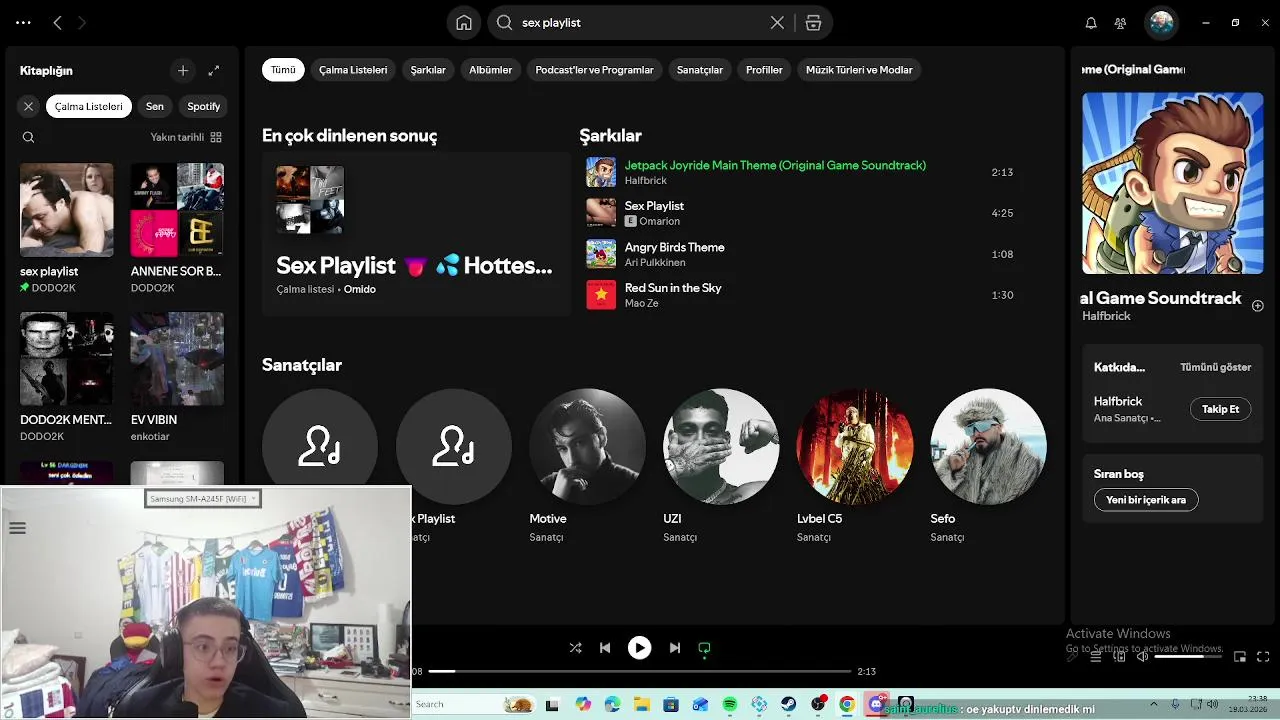Select Müzik Türleri ve Modlar tab
The height and width of the screenshot is (720, 1280).
[x=859, y=70]
